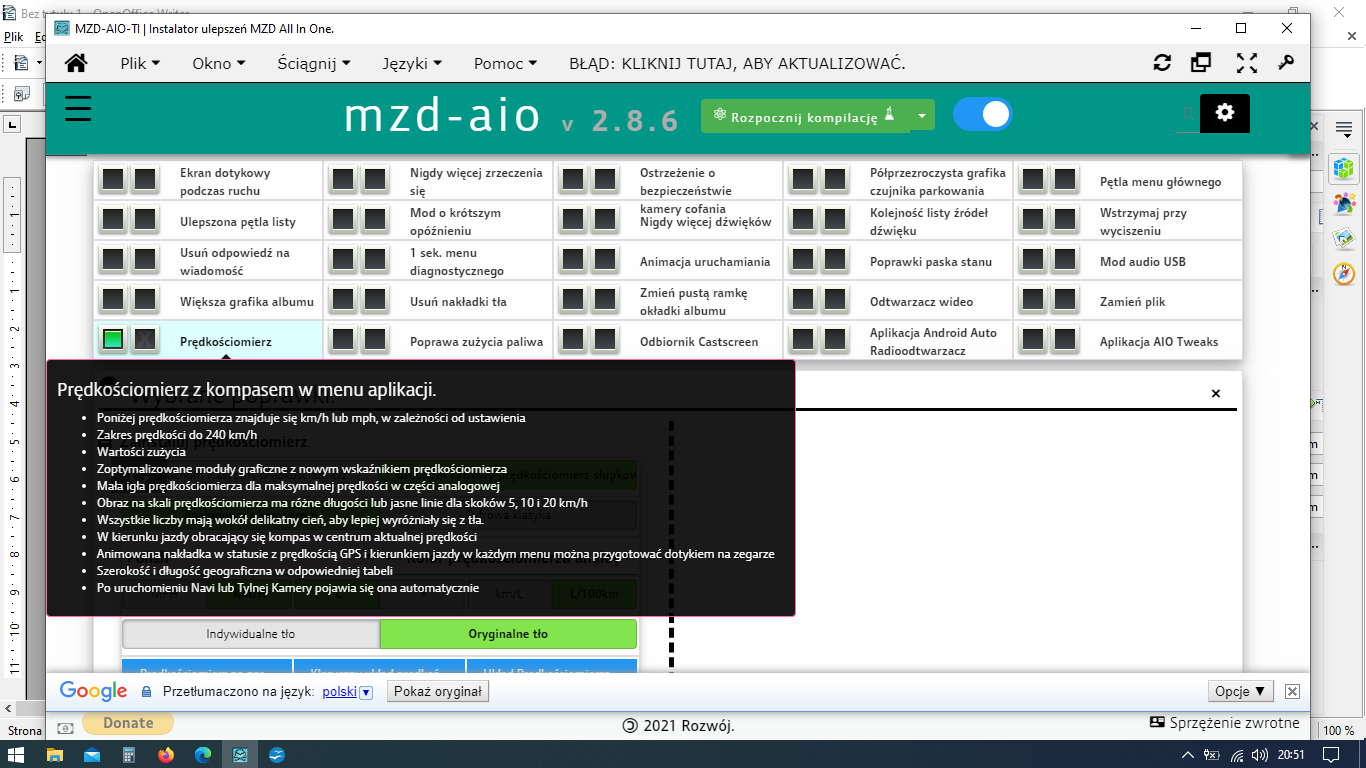This screenshot has width=1366, height=768.
Task: Open the Opcje dropdown in the translate bar
Action: pos(1241,691)
